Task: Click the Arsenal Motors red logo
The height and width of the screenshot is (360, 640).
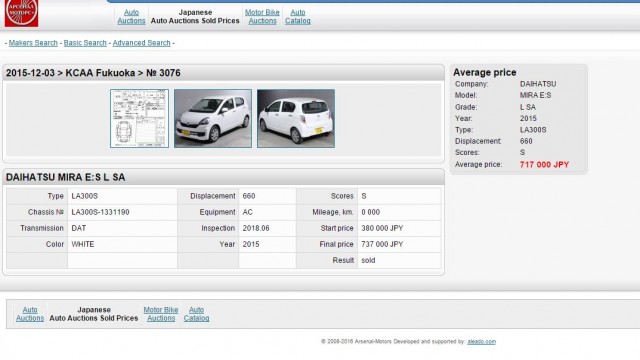Action: [x=21, y=13]
